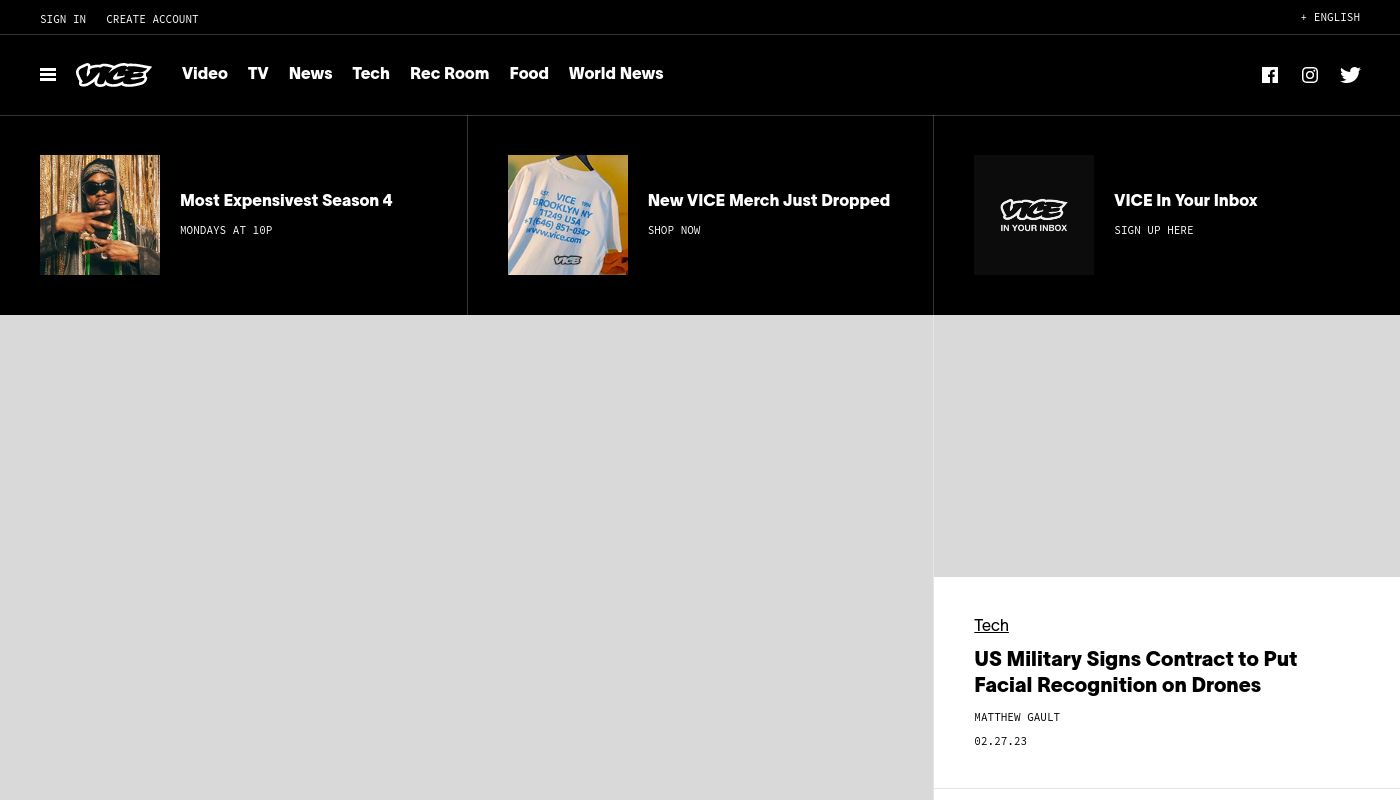Select Food in navigation
Image resolution: width=1400 pixels, height=800 pixels.
tap(529, 74)
